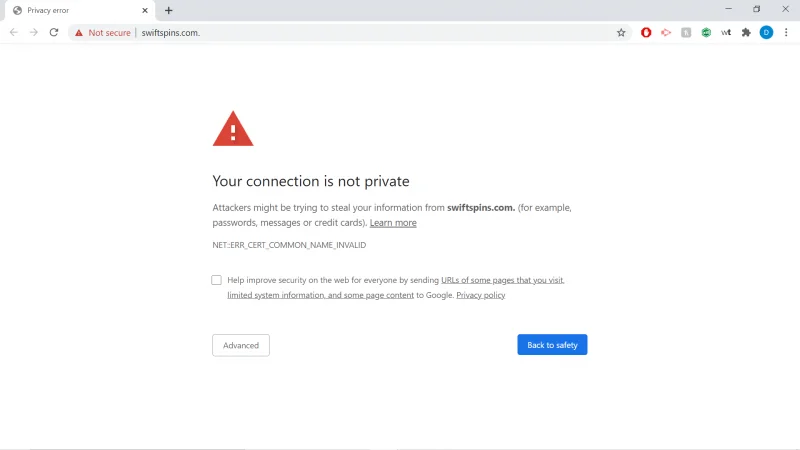The width and height of the screenshot is (800, 450).
Task: Open the blue D profile avatar
Action: (766, 33)
